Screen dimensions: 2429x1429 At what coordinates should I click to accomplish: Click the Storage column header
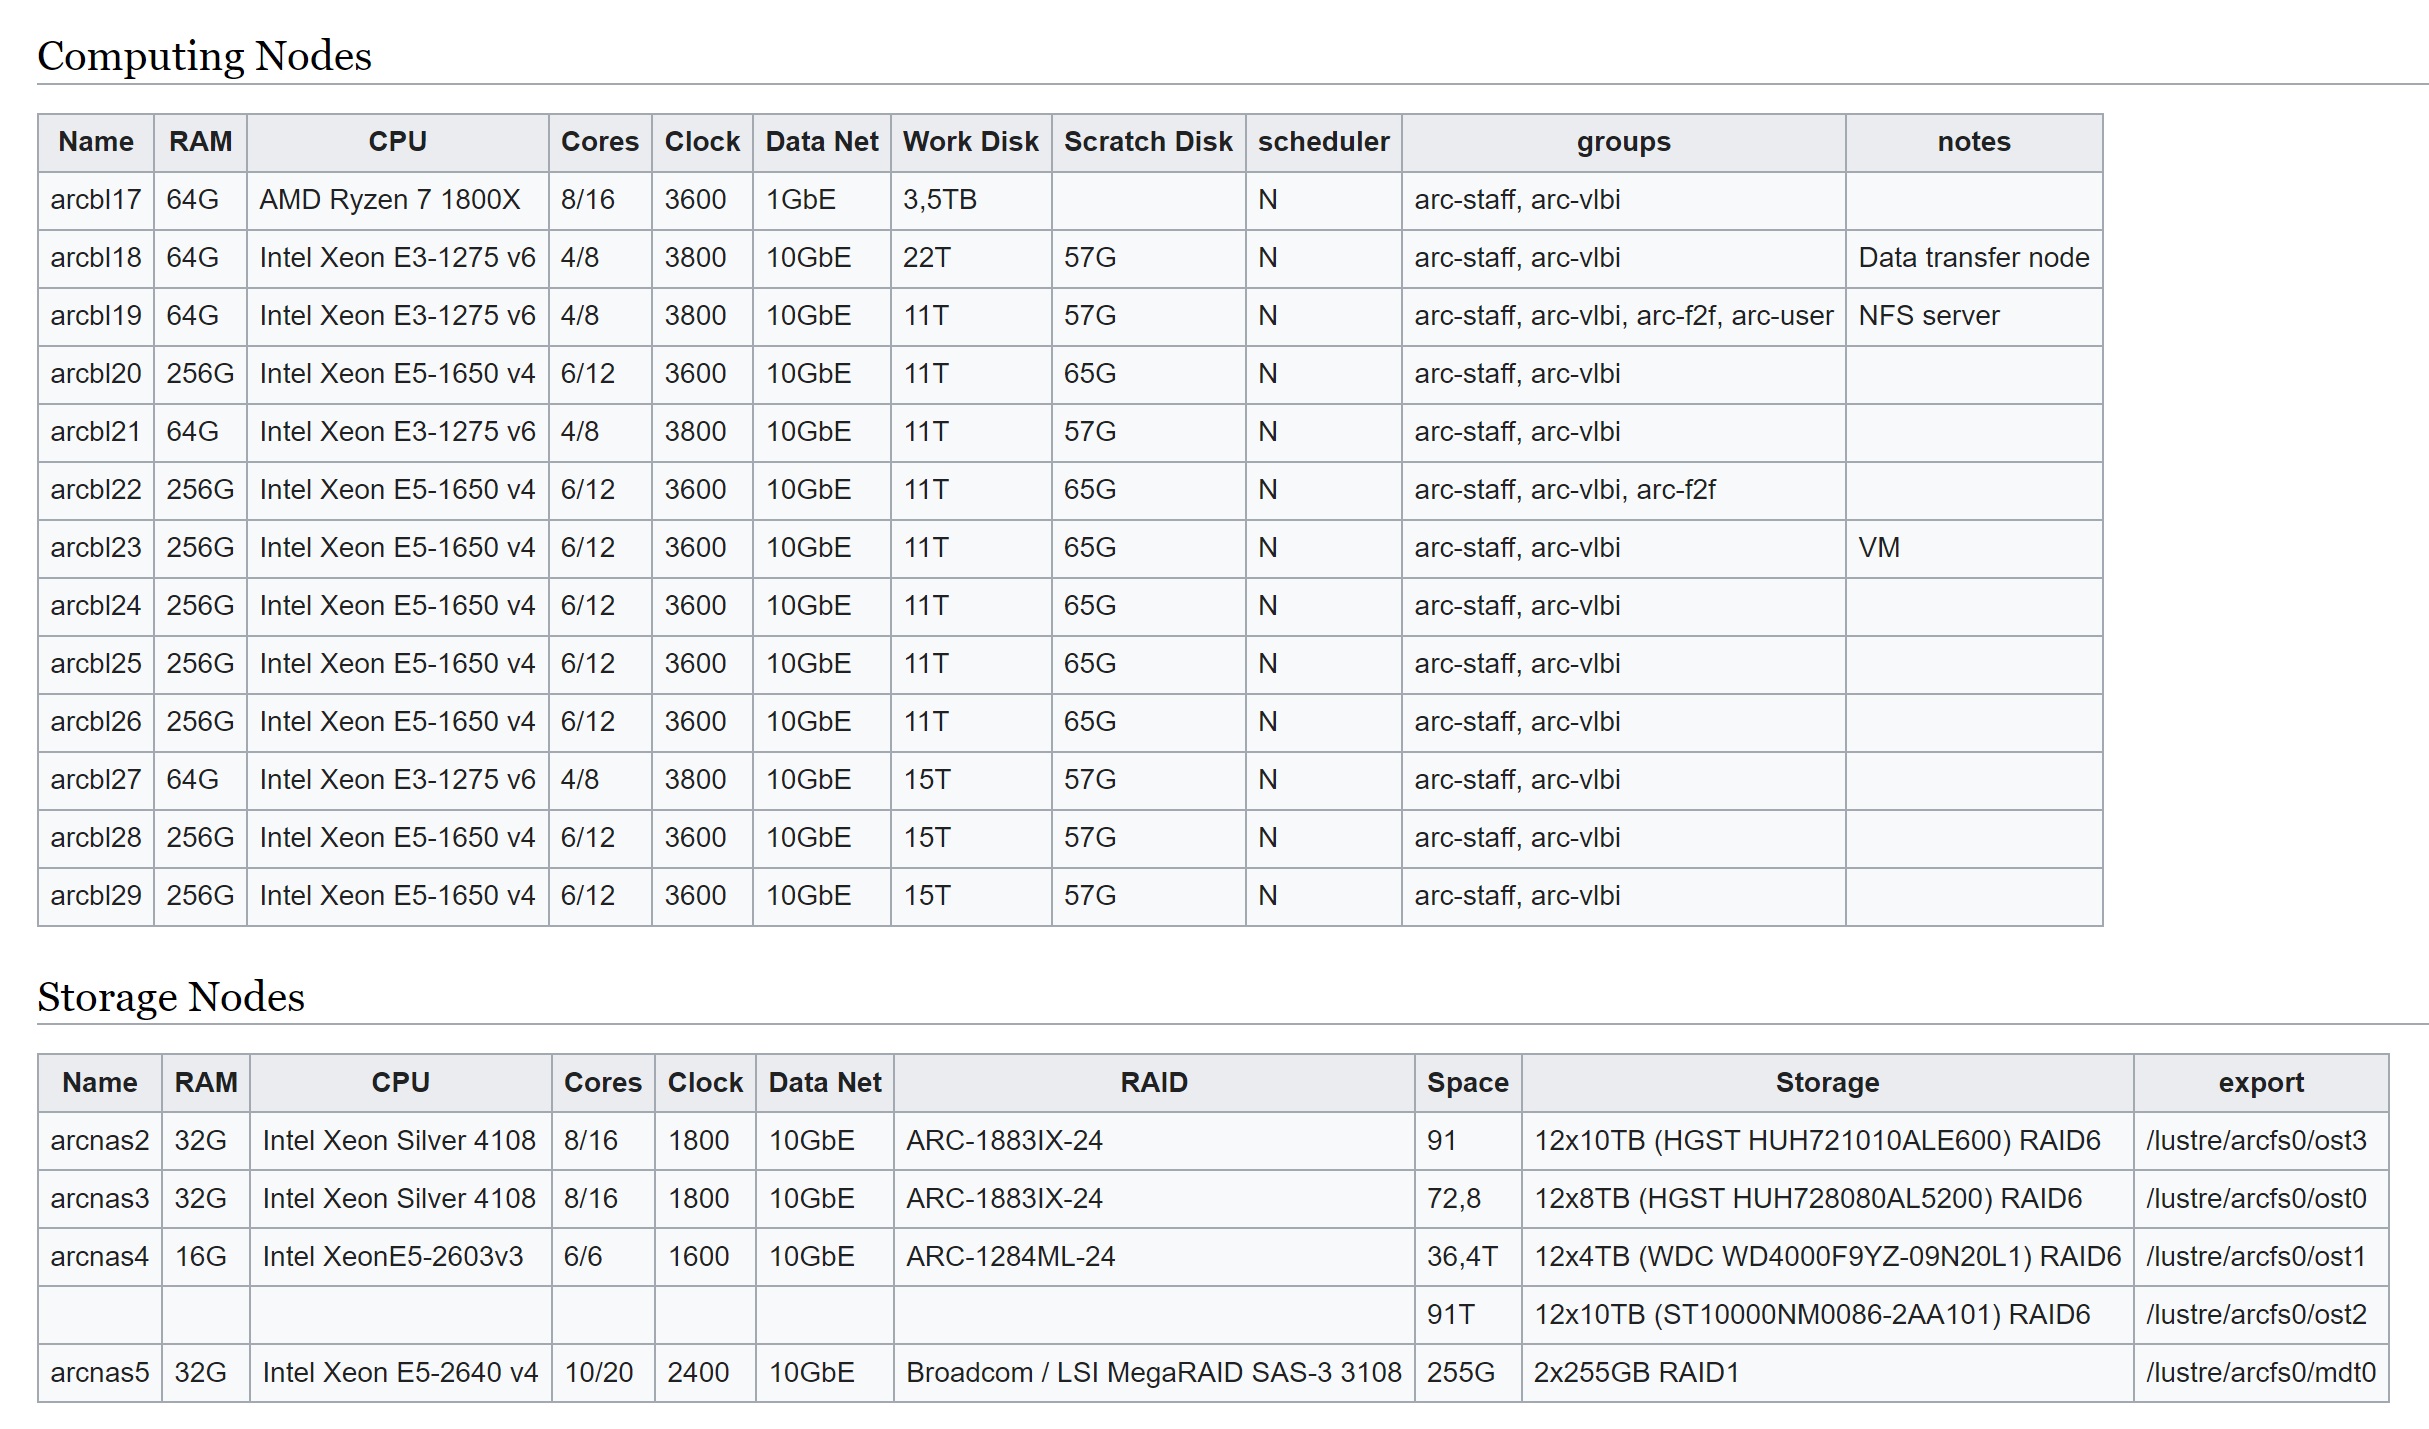coord(1828,1083)
